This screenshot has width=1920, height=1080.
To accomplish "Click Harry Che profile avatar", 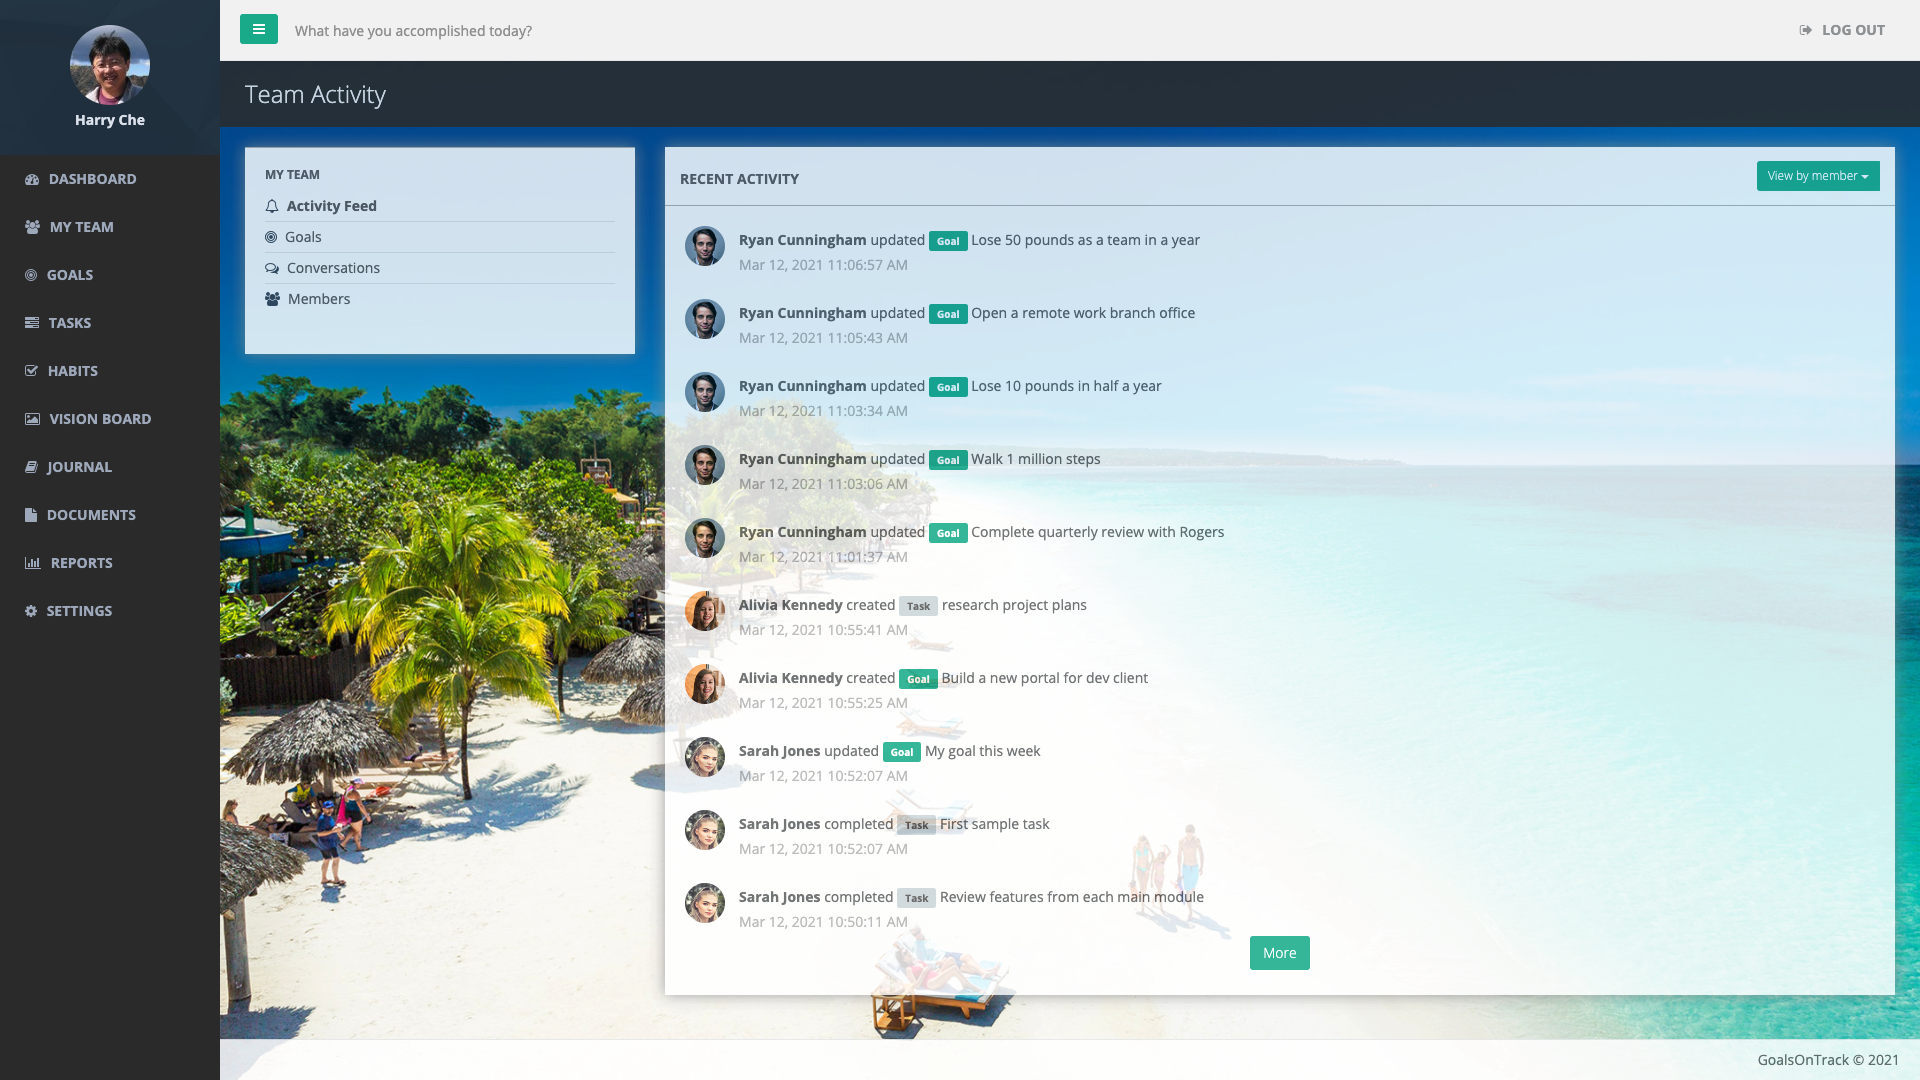I will [x=110, y=65].
